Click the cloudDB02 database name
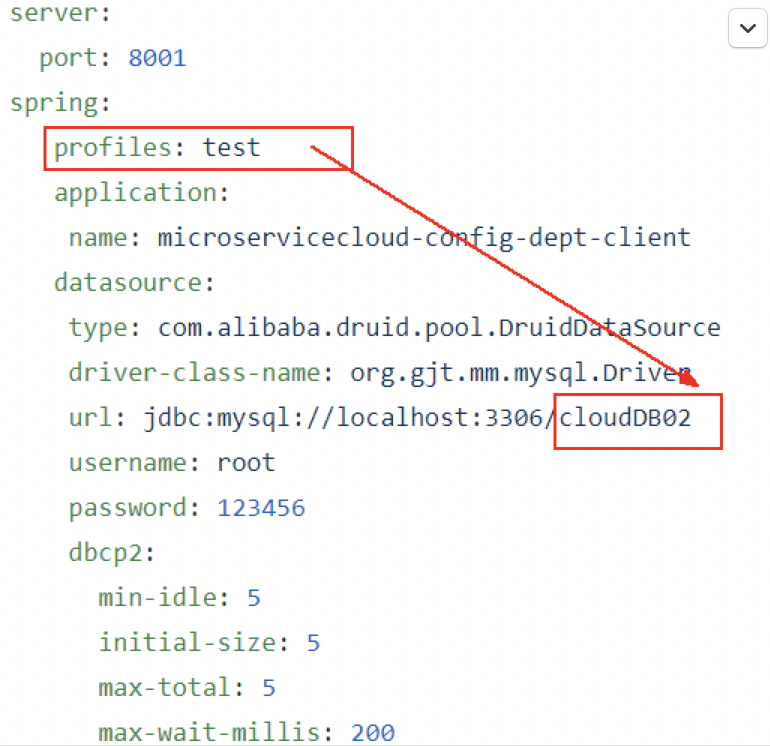The image size is (770, 746). click(625, 418)
